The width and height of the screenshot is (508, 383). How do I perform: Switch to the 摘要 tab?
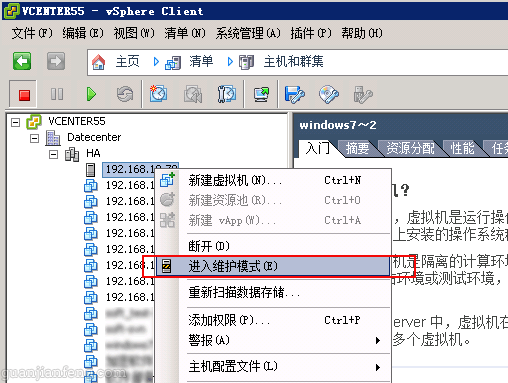[357, 148]
